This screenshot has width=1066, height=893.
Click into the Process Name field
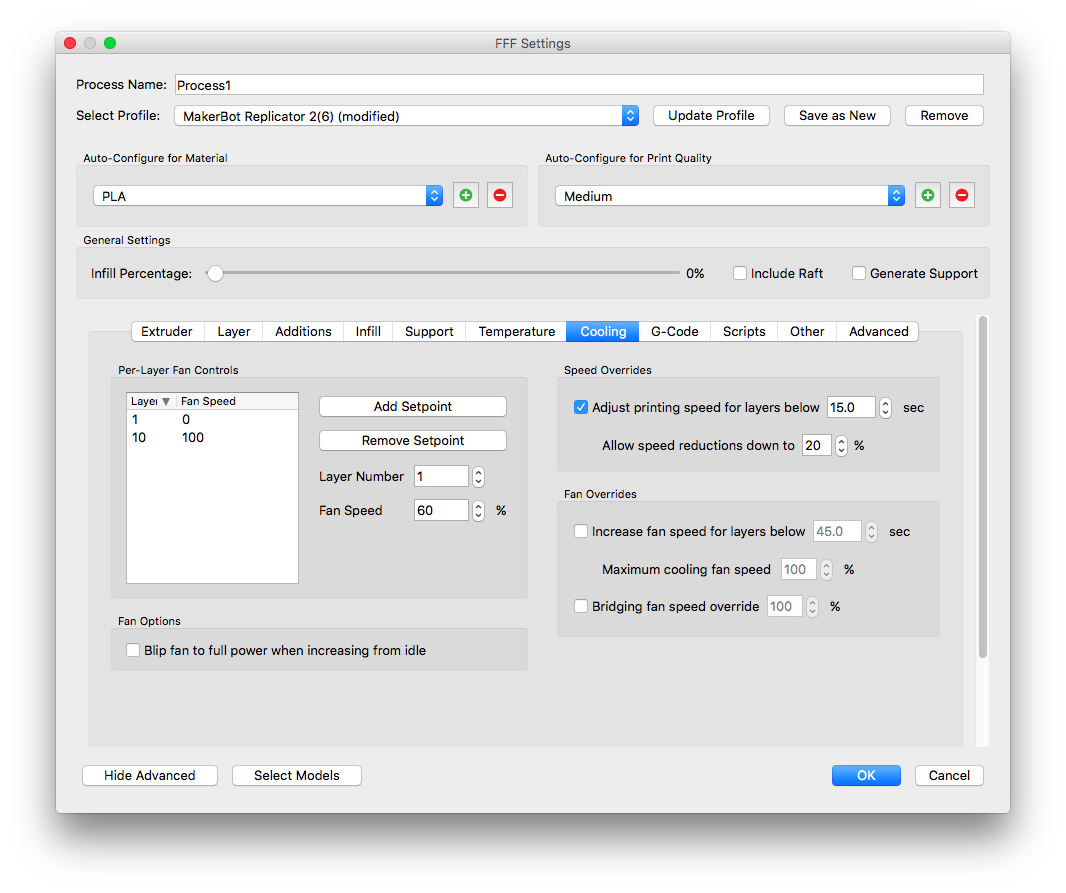(x=578, y=85)
